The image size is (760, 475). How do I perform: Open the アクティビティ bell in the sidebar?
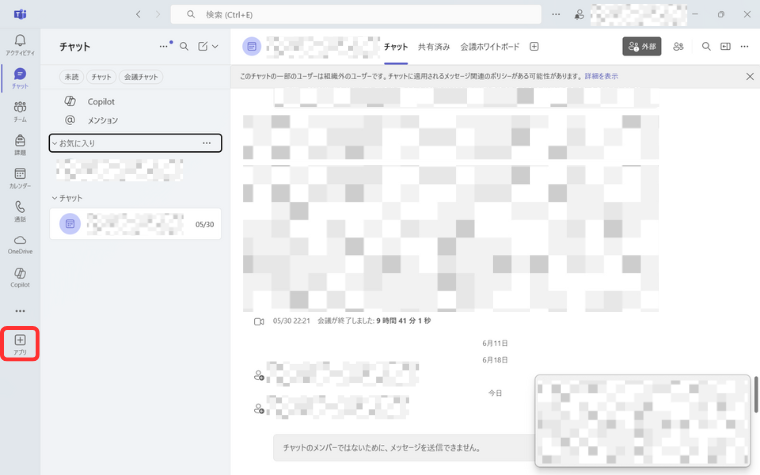pyautogui.click(x=20, y=44)
